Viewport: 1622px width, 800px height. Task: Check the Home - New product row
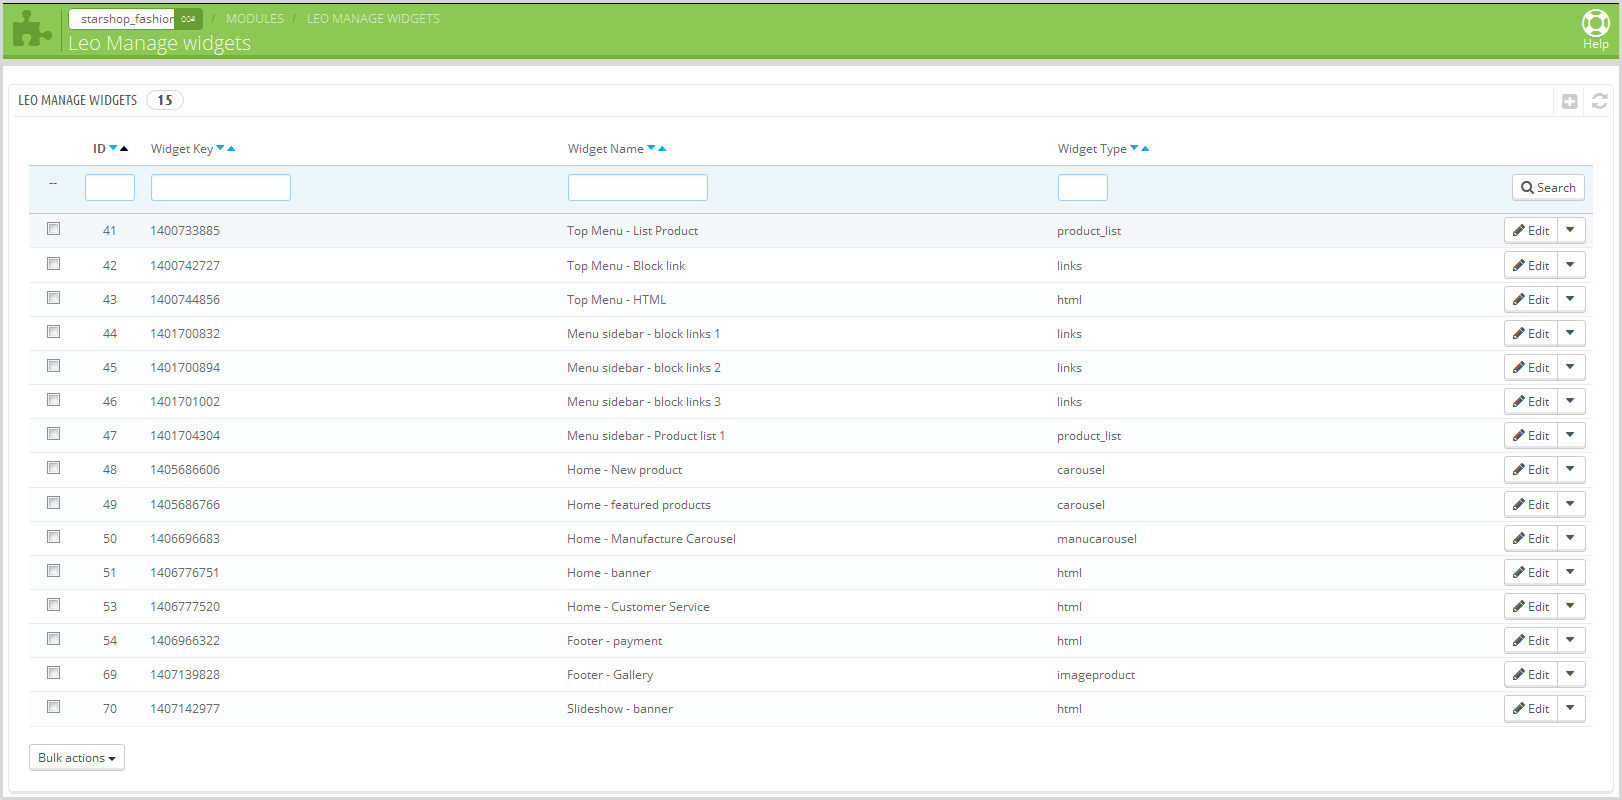(54, 468)
